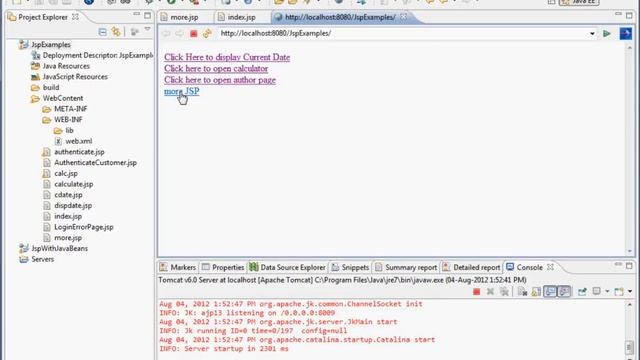Viewport: 640px width, 360px height.
Task: Open 'Click here to open calculator' link
Action: click(x=216, y=69)
